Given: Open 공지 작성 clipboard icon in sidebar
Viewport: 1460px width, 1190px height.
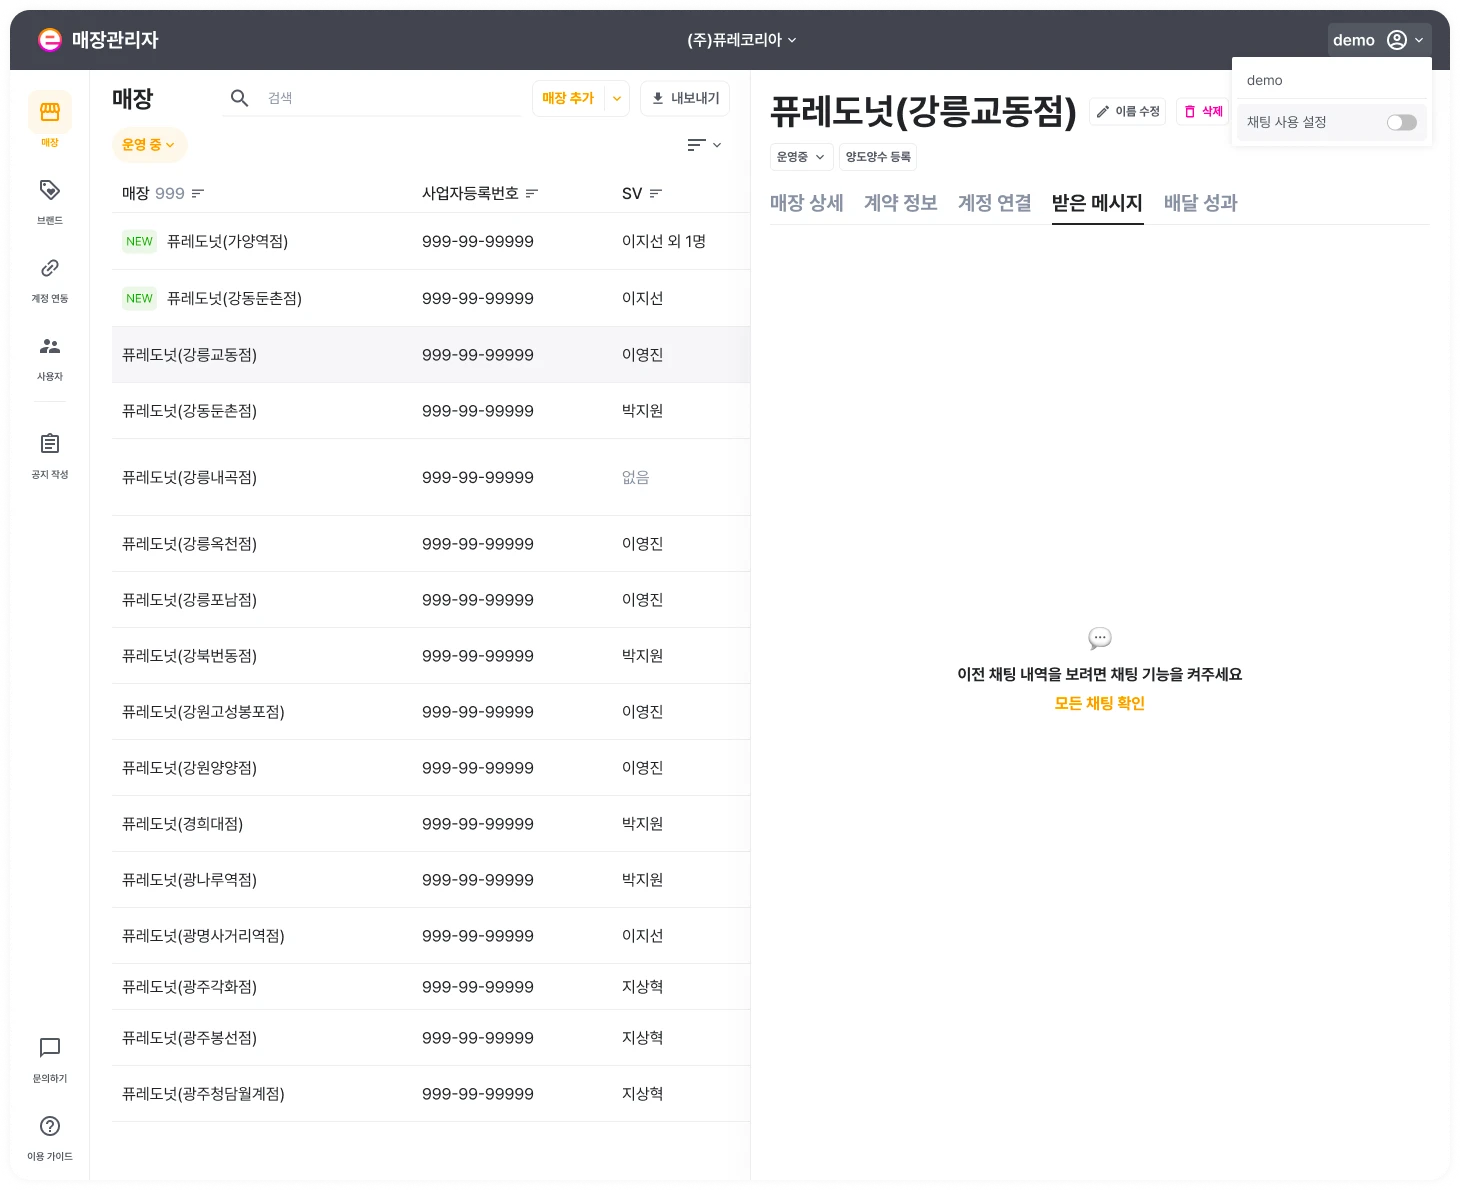Looking at the screenshot, I should tap(50, 444).
